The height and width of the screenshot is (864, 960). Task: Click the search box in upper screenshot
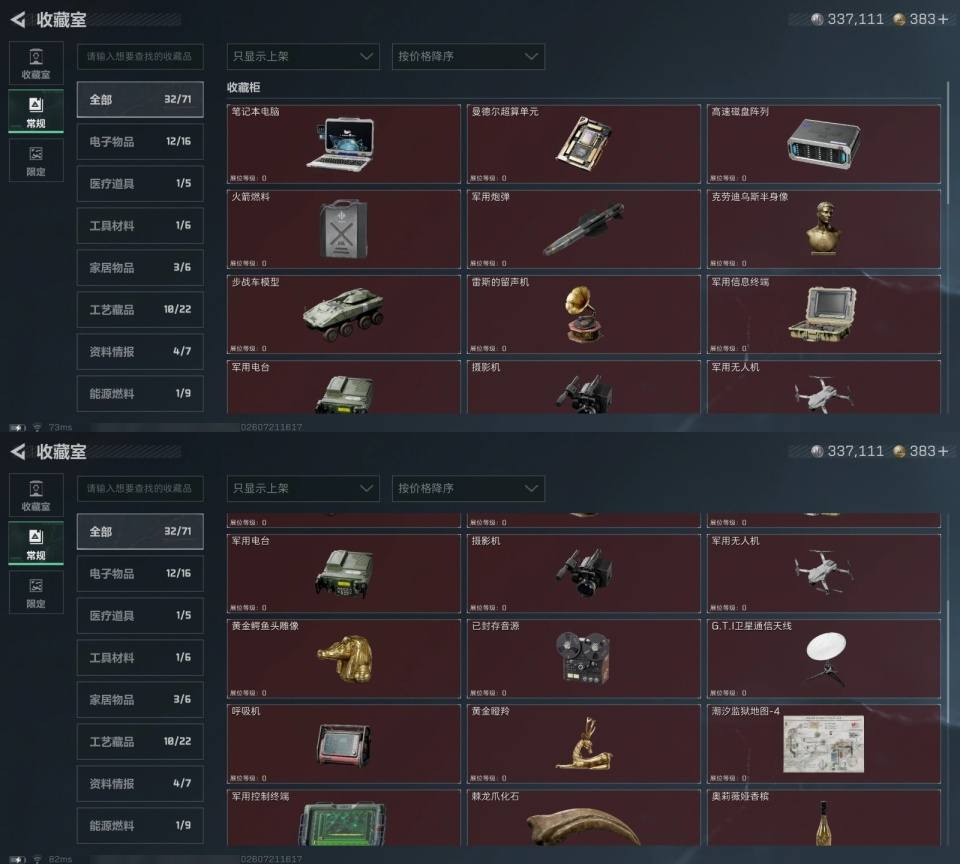[140, 56]
